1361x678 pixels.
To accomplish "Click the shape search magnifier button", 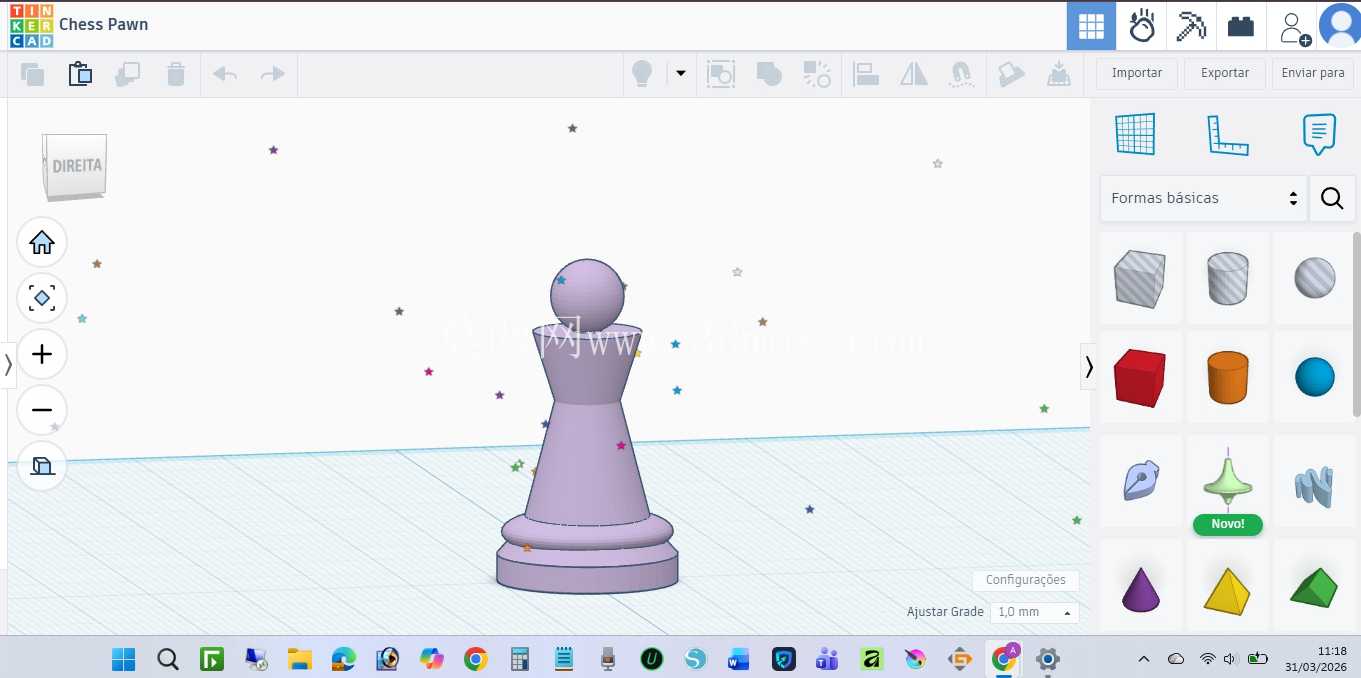I will pyautogui.click(x=1332, y=198).
